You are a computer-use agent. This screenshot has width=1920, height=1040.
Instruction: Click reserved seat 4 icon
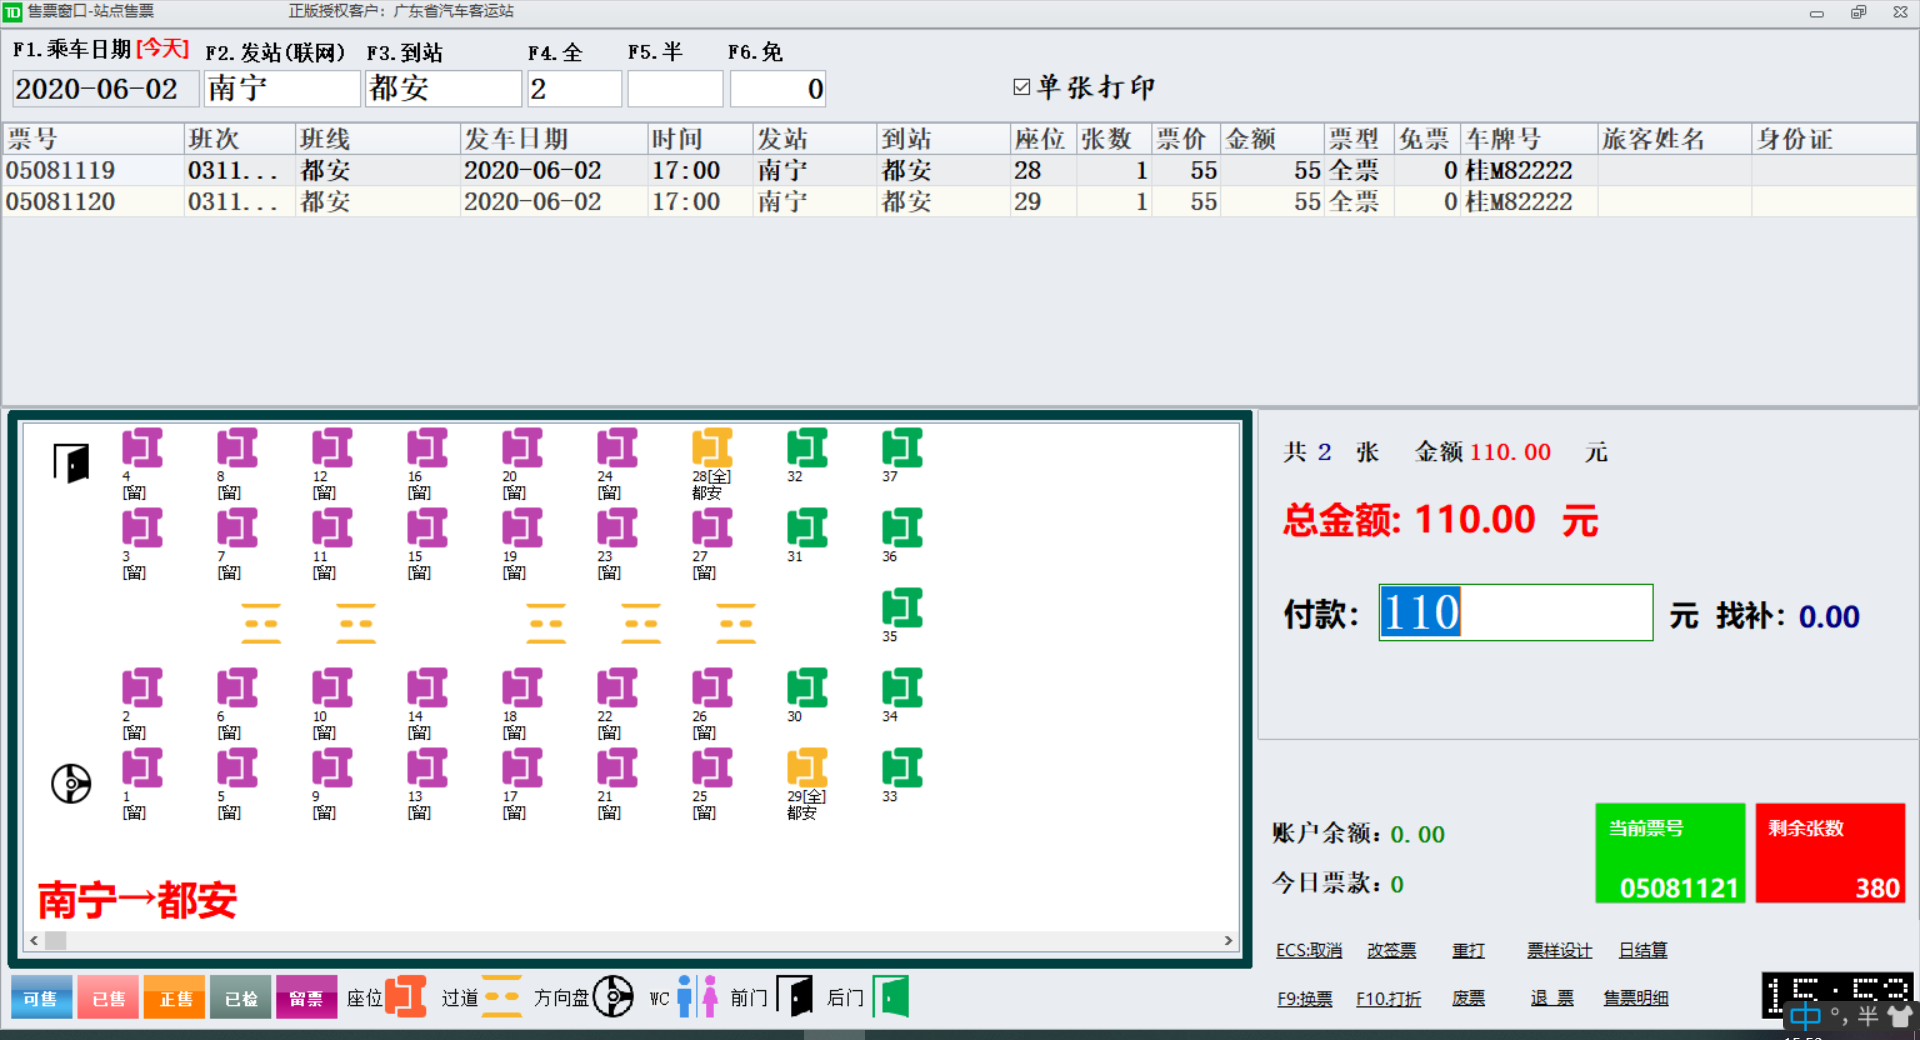pos(142,449)
